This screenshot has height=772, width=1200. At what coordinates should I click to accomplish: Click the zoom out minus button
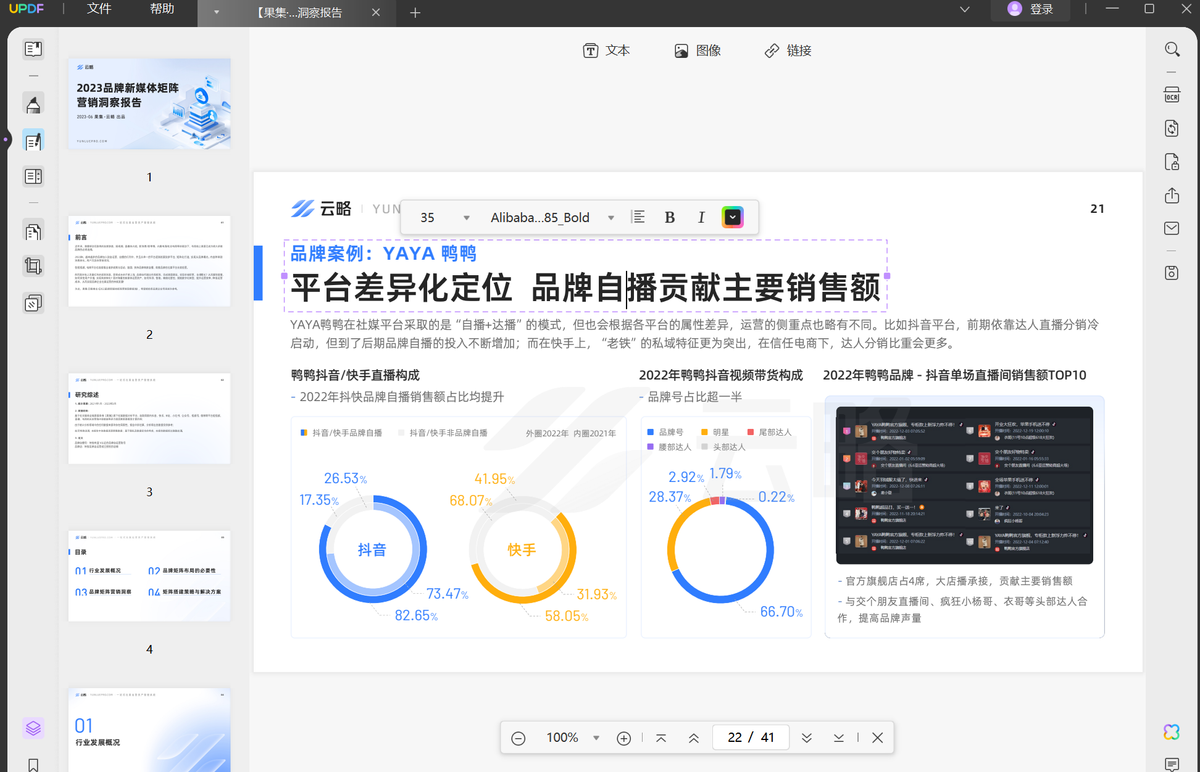(x=518, y=738)
